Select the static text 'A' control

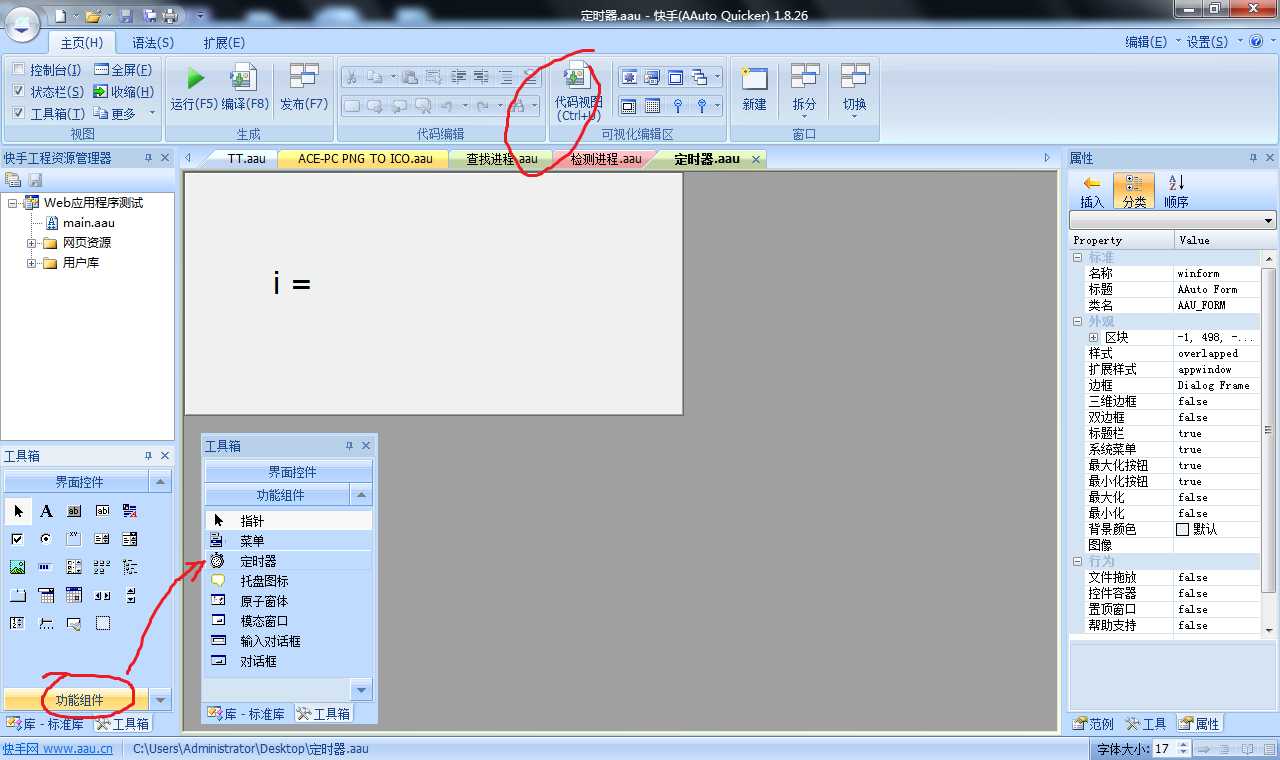[46, 511]
